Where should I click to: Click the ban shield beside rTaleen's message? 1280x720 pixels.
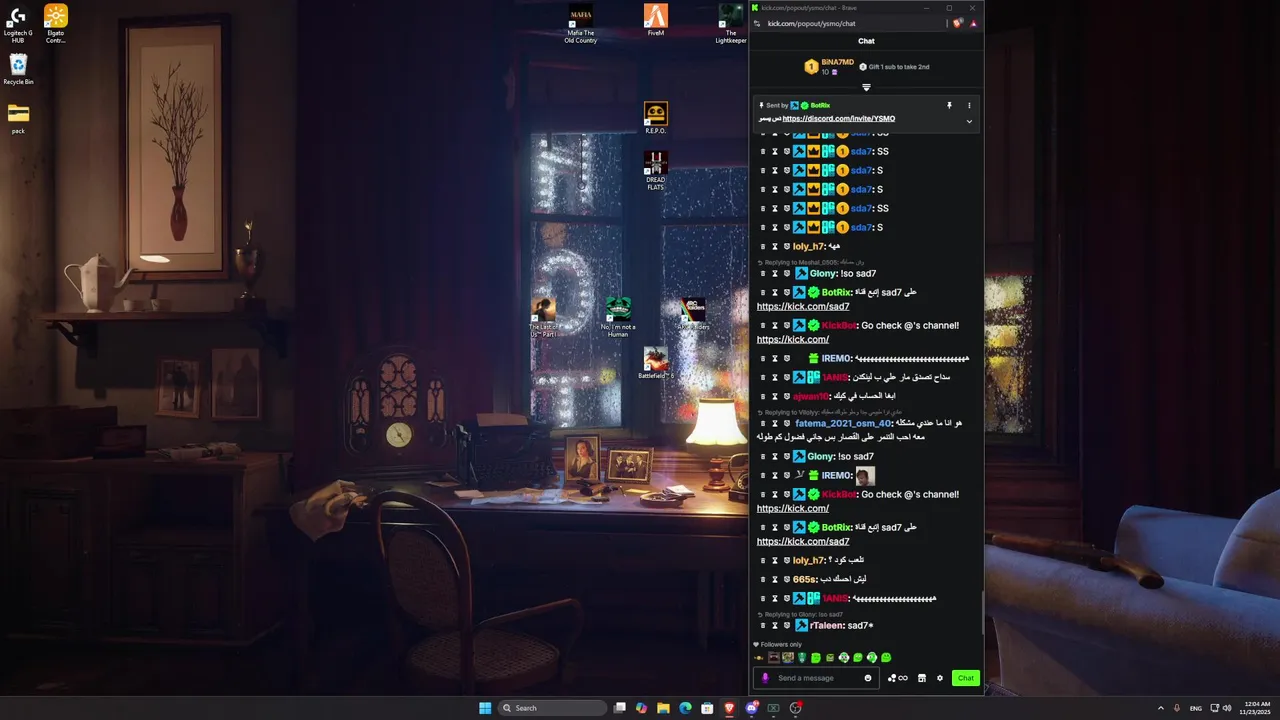(x=786, y=625)
